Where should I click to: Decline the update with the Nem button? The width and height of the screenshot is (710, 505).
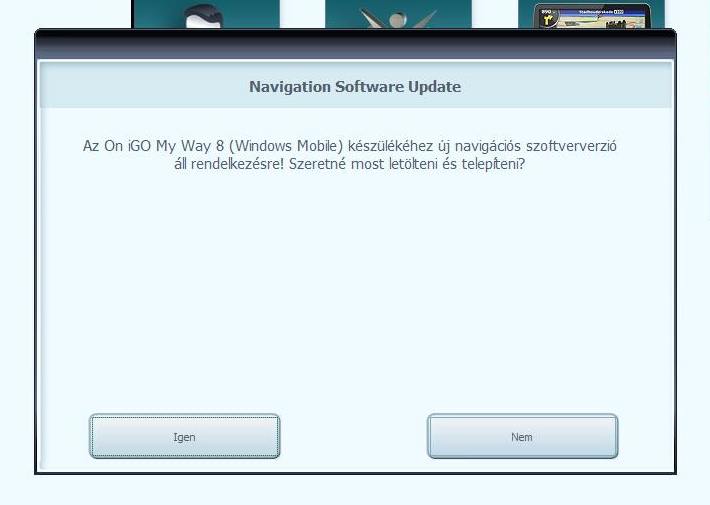(522, 436)
